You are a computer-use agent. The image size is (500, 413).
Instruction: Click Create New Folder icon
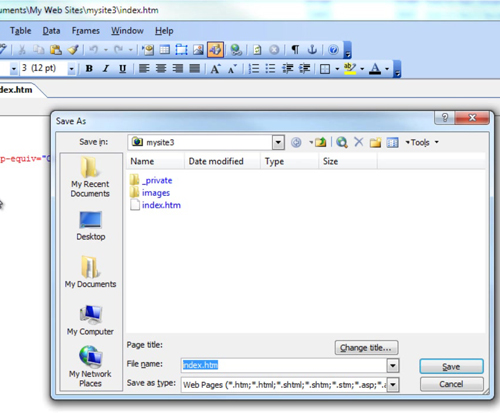pyautogui.click(x=375, y=142)
